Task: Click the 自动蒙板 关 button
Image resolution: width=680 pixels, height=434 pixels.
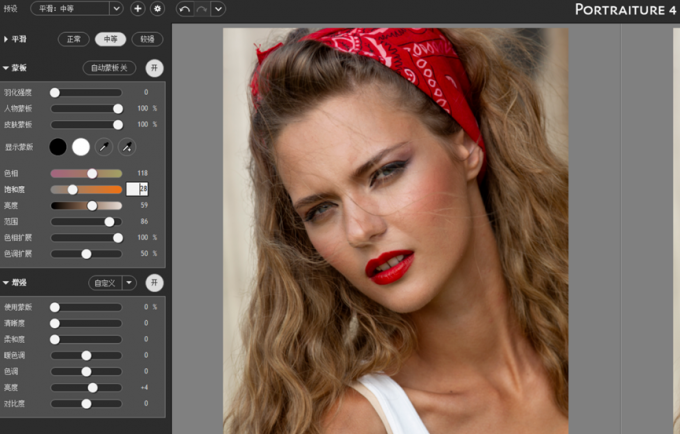Action: coord(109,68)
